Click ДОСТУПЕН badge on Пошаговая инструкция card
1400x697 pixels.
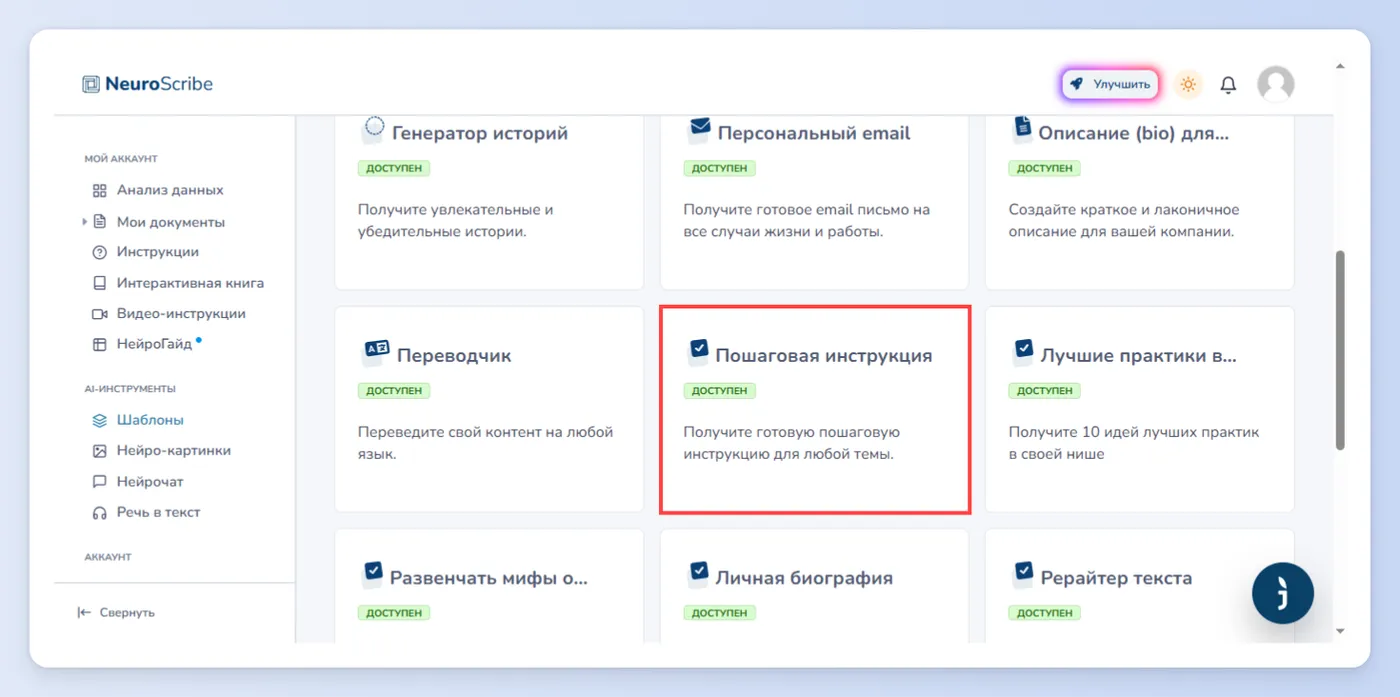(x=719, y=391)
